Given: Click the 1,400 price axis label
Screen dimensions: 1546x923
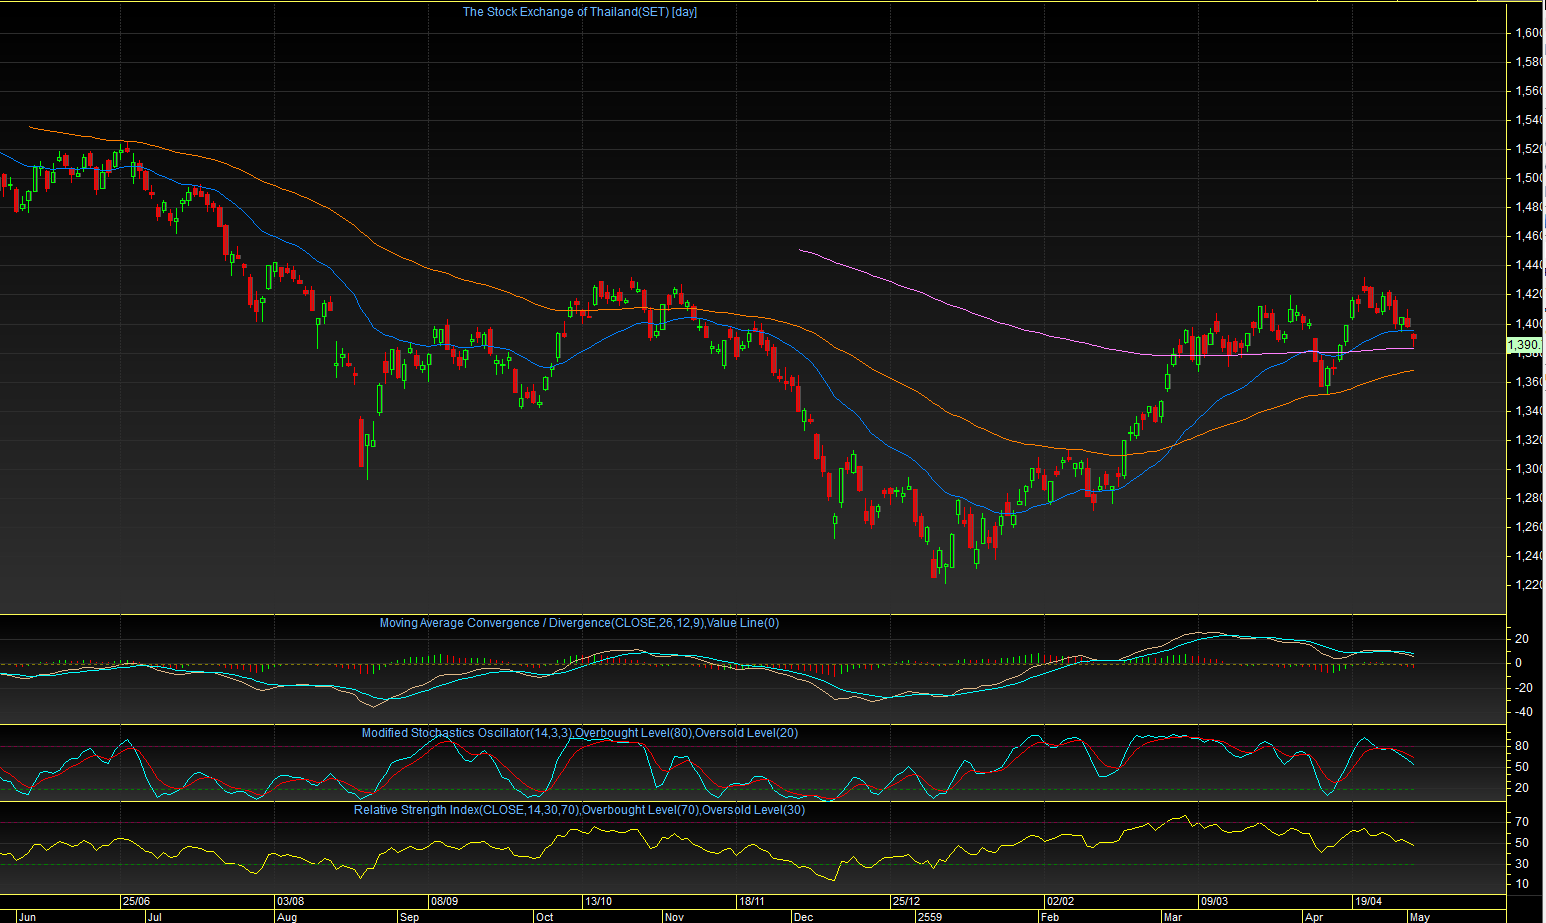Looking at the screenshot, I should coord(1529,324).
